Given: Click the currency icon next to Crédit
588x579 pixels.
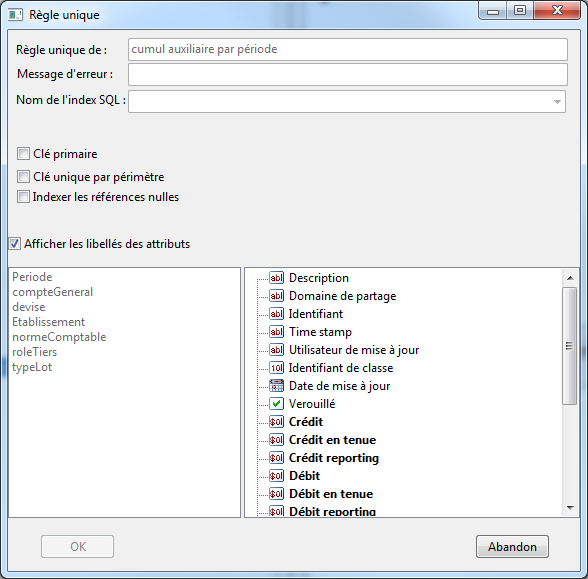Looking at the screenshot, I should click(276, 422).
